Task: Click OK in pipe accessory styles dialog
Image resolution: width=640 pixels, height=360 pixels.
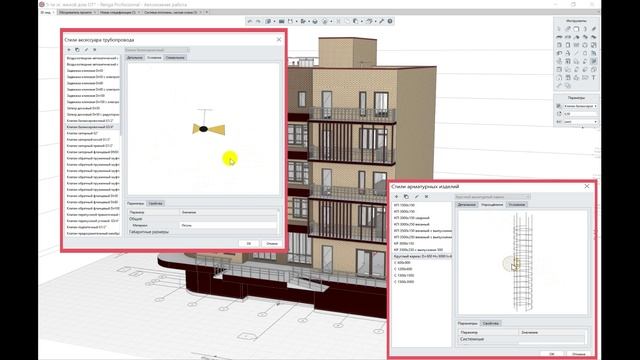Action: (249, 244)
